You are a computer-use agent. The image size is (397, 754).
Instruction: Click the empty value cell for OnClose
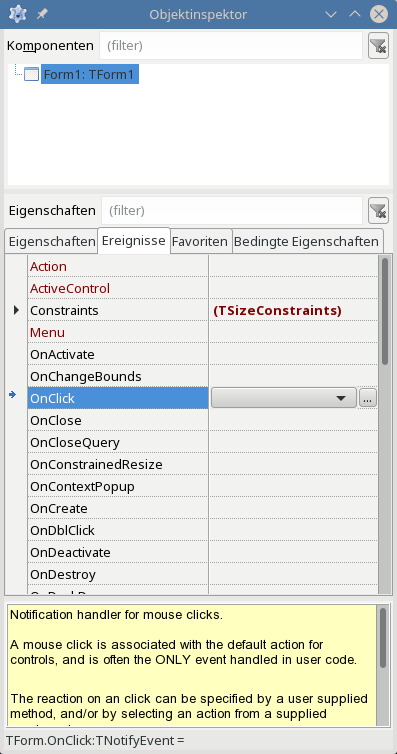coord(293,421)
